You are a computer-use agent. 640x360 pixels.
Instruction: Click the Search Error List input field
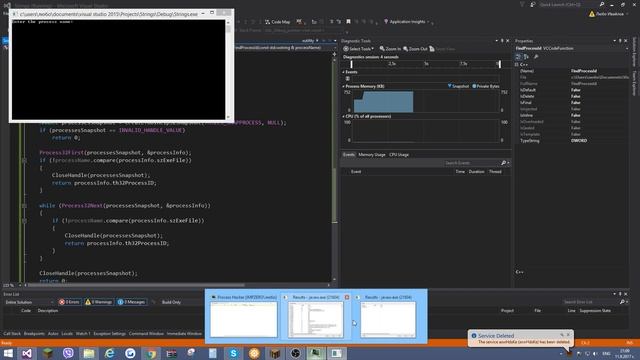point(590,302)
